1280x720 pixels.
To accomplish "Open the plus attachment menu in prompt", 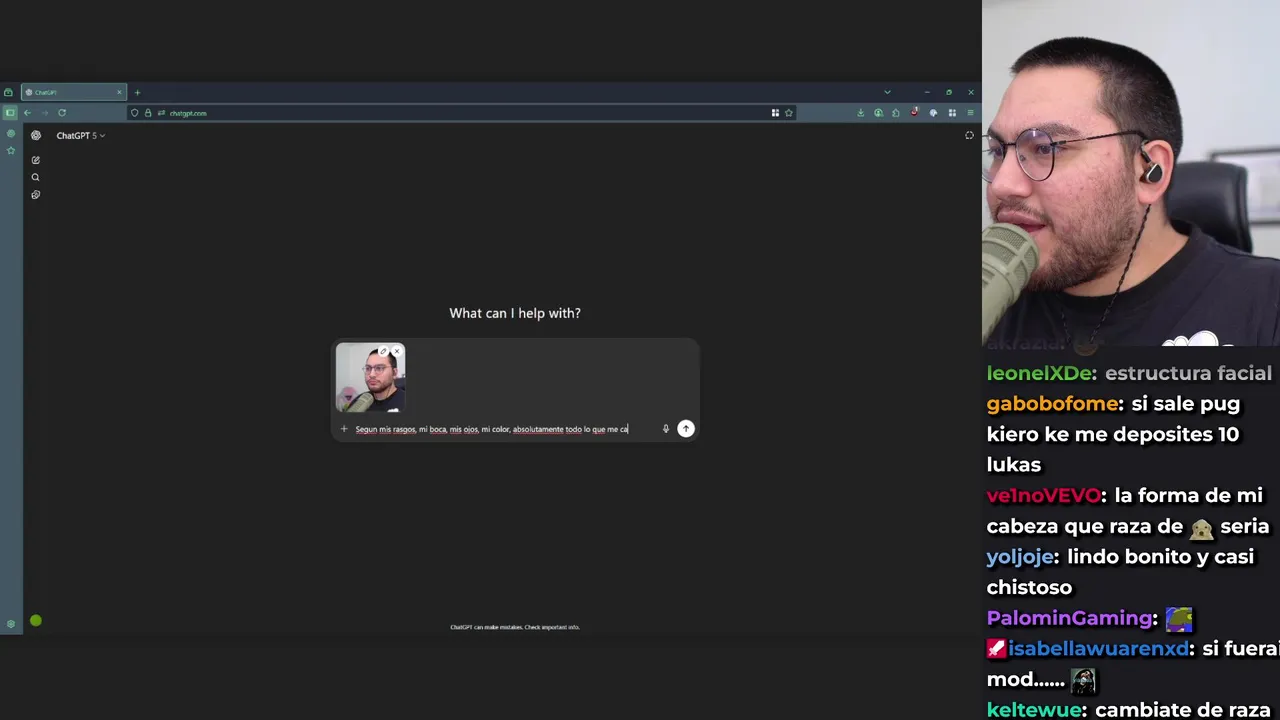I will tap(344, 429).
